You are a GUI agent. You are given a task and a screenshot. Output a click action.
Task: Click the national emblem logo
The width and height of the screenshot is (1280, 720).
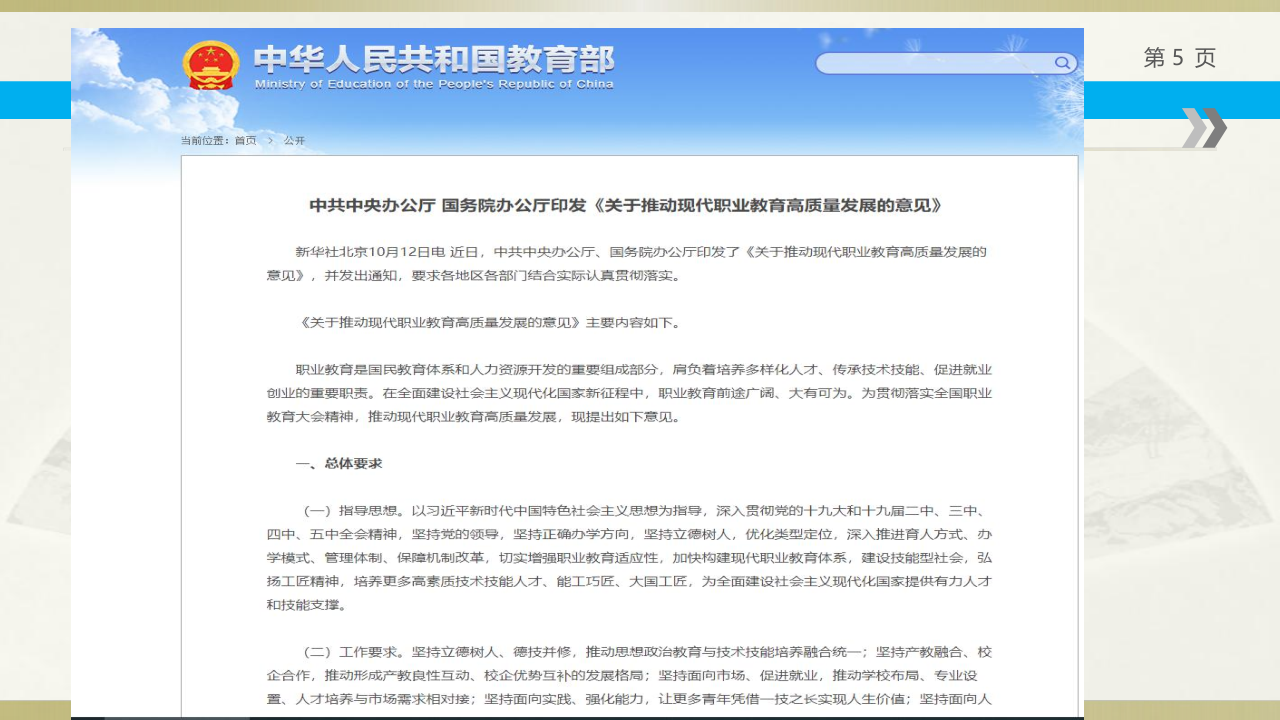point(211,65)
